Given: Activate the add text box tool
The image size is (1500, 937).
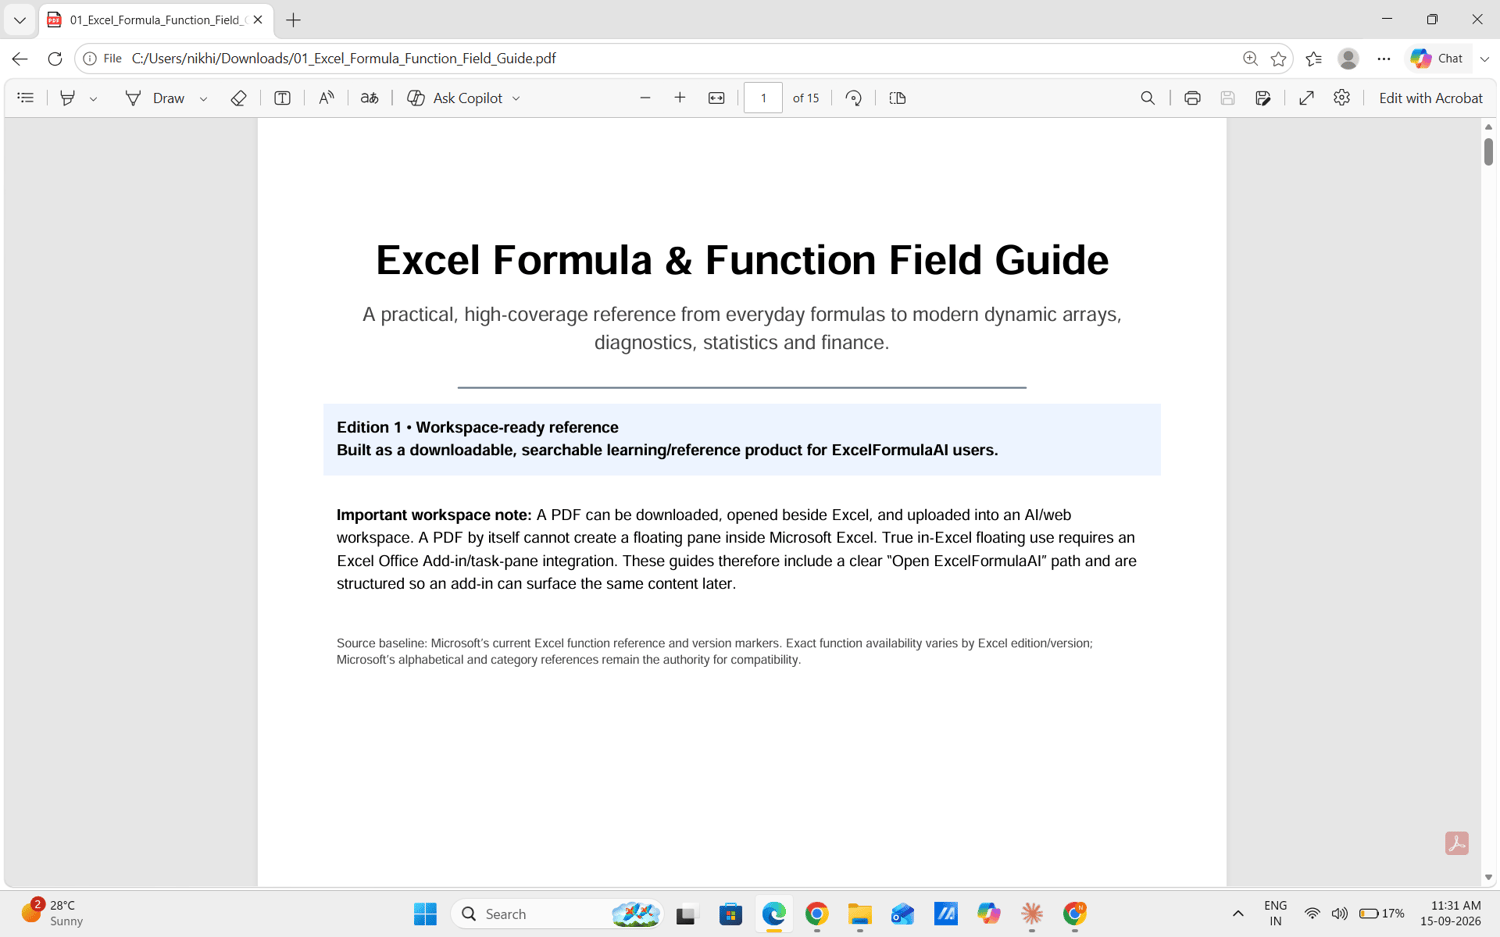Looking at the screenshot, I should [282, 98].
